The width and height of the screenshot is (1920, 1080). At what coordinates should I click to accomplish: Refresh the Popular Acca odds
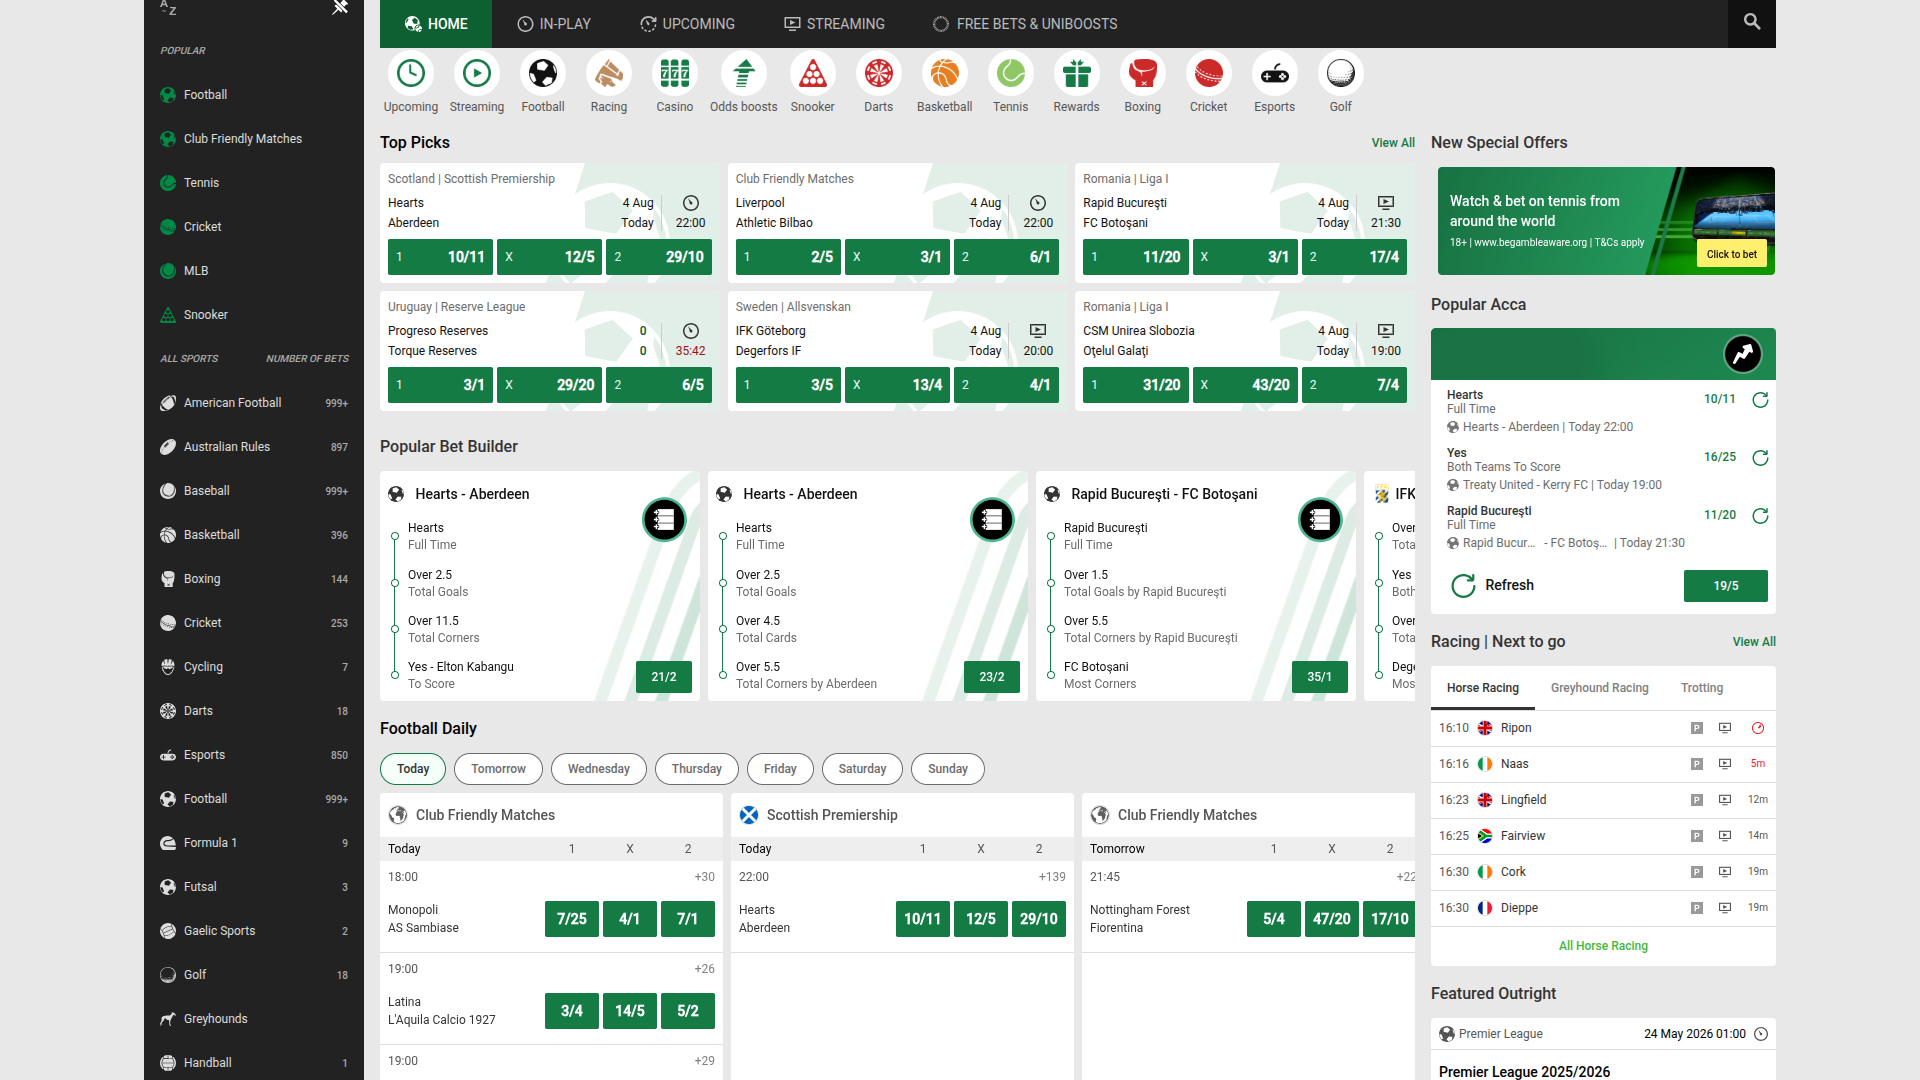1491,585
